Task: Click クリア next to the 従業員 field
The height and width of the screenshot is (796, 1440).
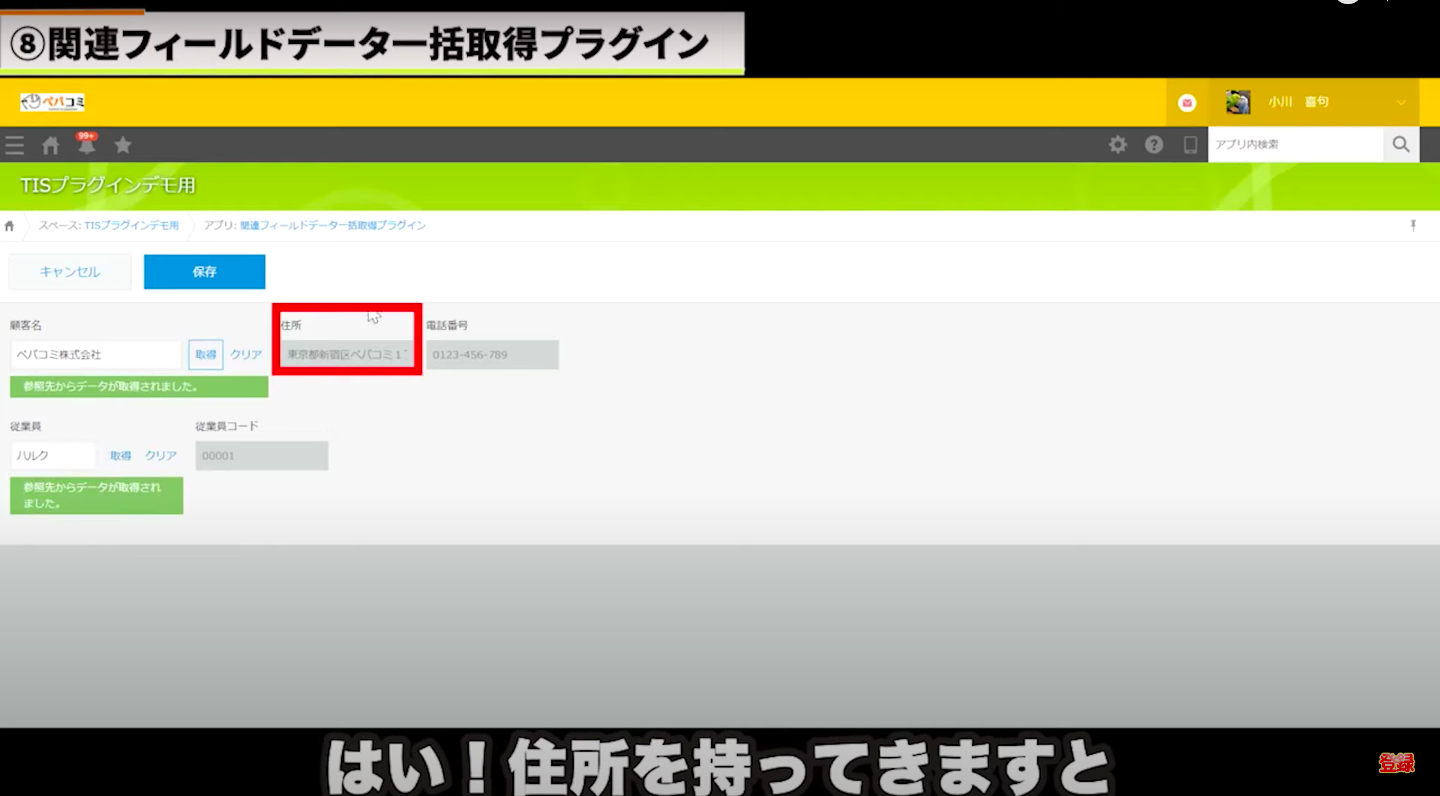Action: pos(161,456)
